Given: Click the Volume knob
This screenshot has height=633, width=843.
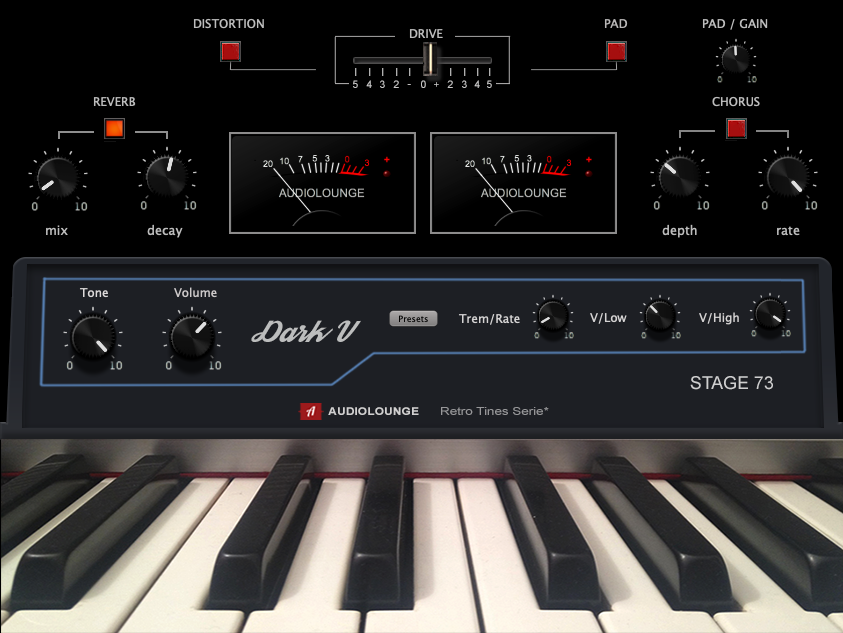Looking at the screenshot, I should pos(192,337).
